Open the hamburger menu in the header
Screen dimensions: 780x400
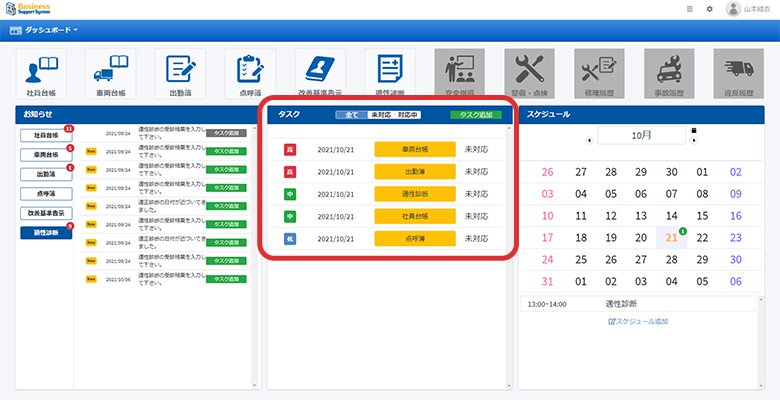click(x=690, y=9)
